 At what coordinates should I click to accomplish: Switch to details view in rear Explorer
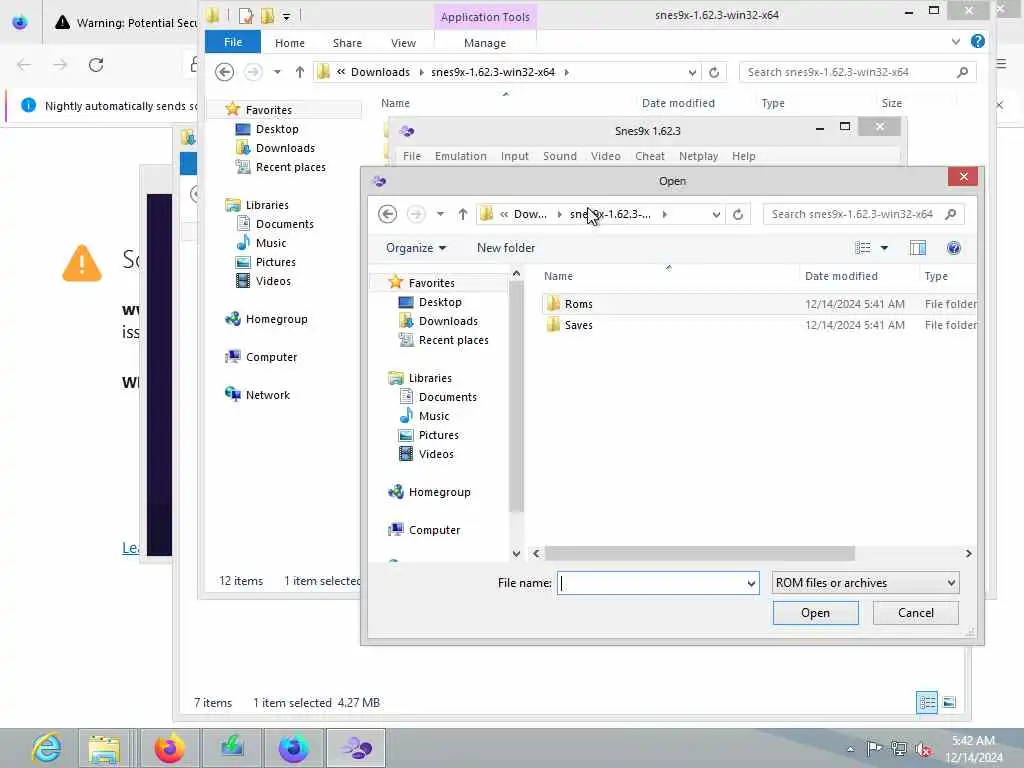point(927,703)
